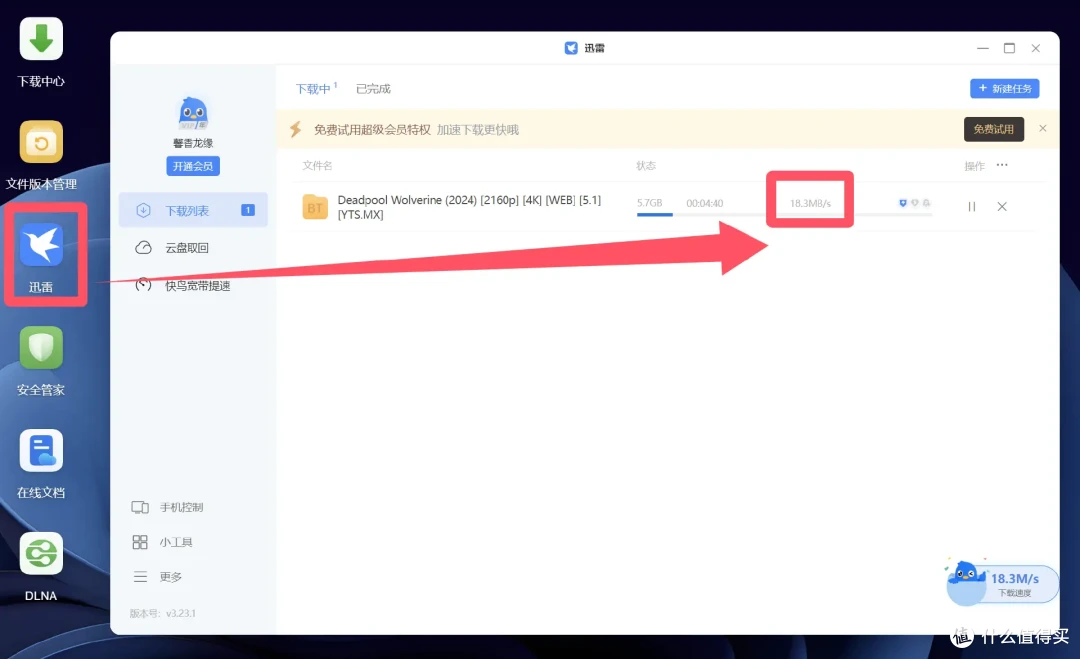Click the 00:04:40 remaining time
This screenshot has height=659, width=1080.
tap(705, 203)
